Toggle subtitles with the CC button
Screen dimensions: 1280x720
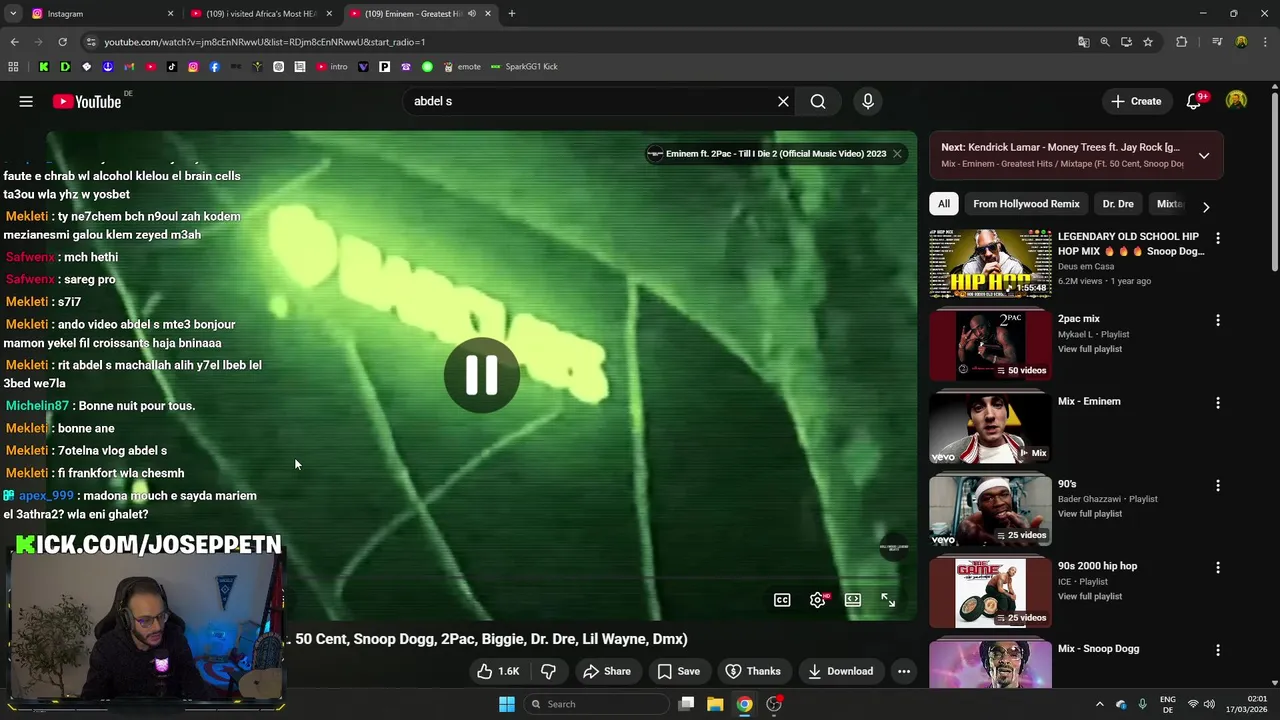point(782,600)
